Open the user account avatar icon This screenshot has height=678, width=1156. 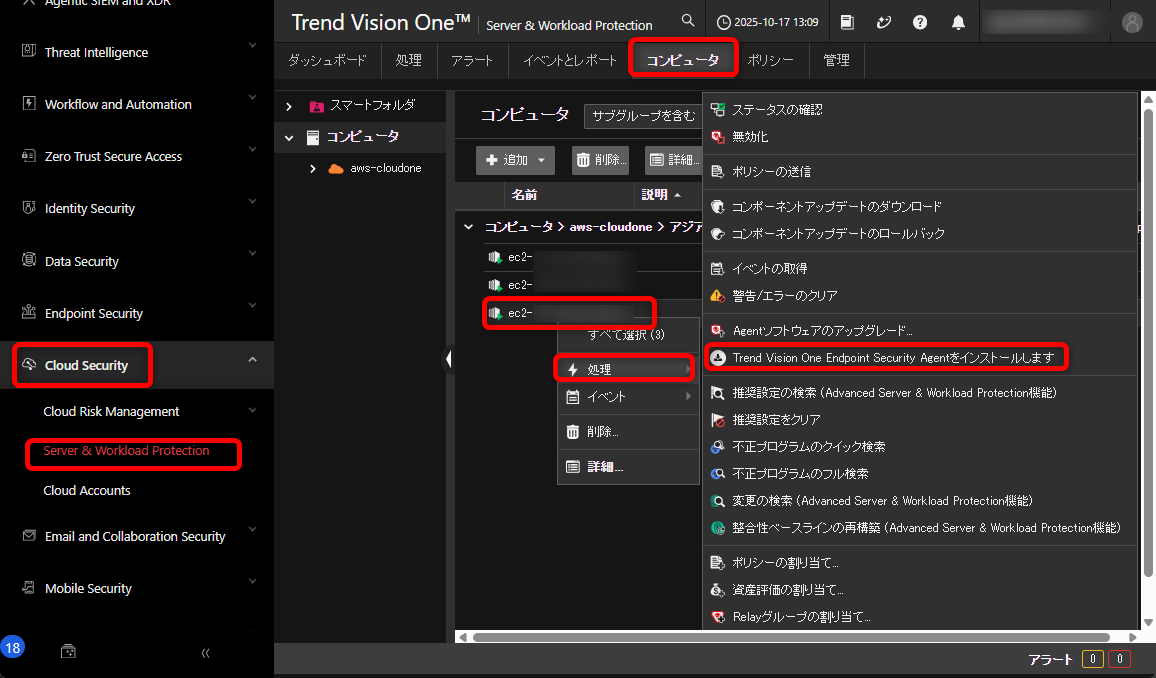pos(1132,22)
